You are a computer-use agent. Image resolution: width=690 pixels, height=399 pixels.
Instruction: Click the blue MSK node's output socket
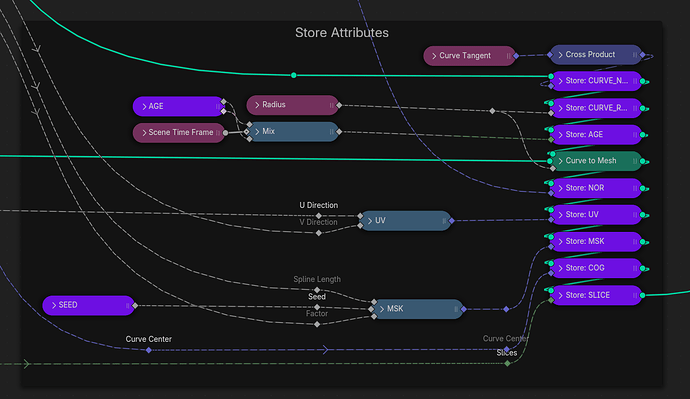(x=463, y=309)
